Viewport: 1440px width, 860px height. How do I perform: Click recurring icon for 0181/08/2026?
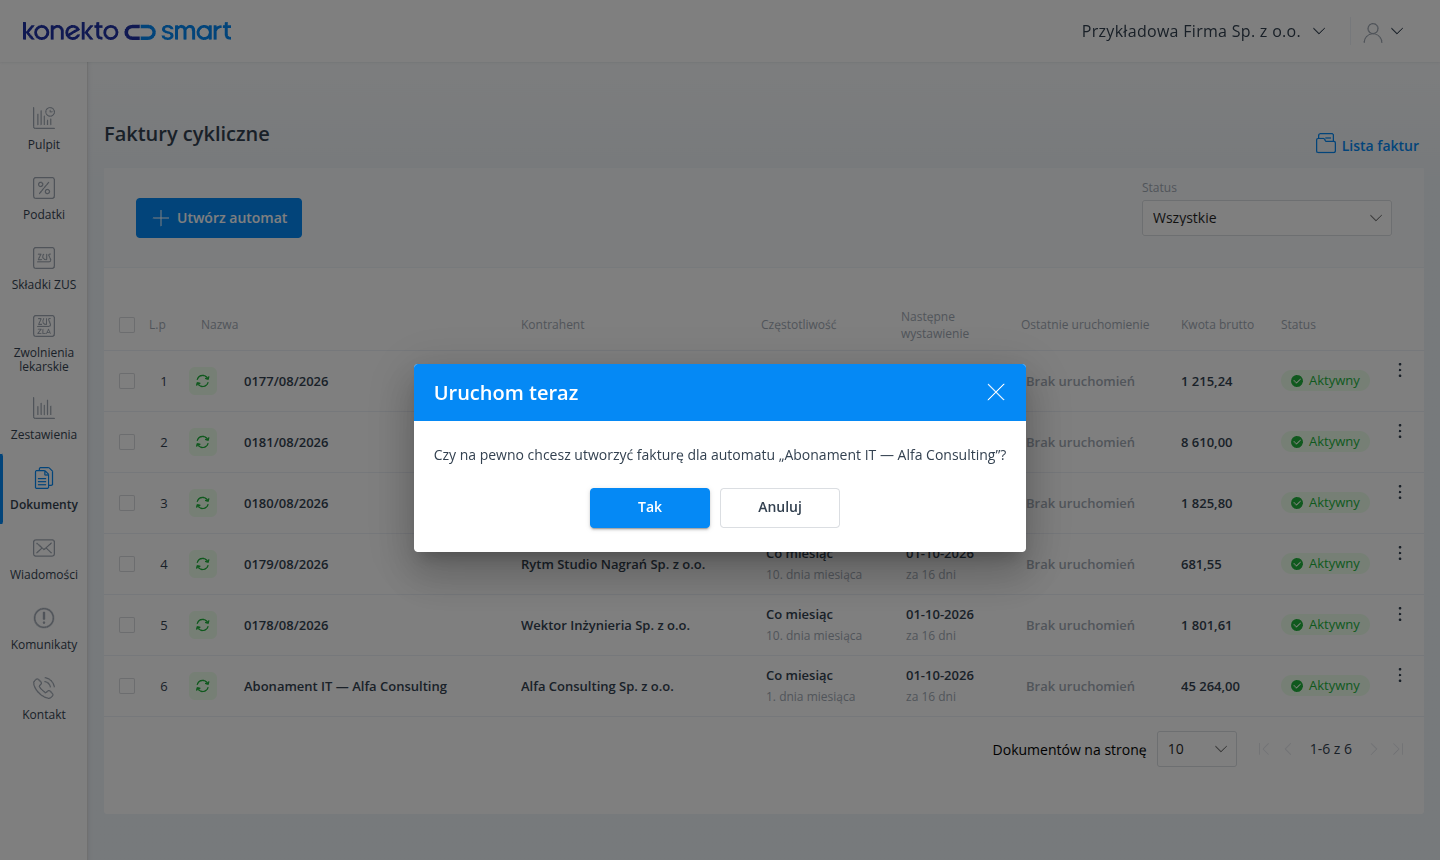click(x=203, y=442)
